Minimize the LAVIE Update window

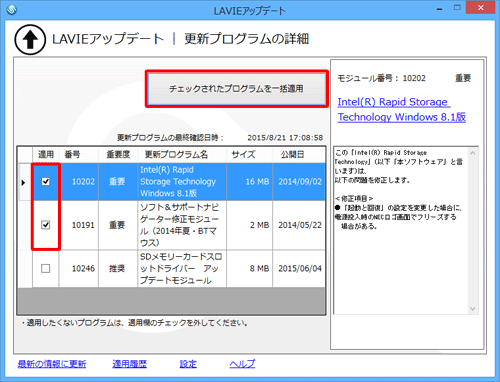[x=440, y=8]
